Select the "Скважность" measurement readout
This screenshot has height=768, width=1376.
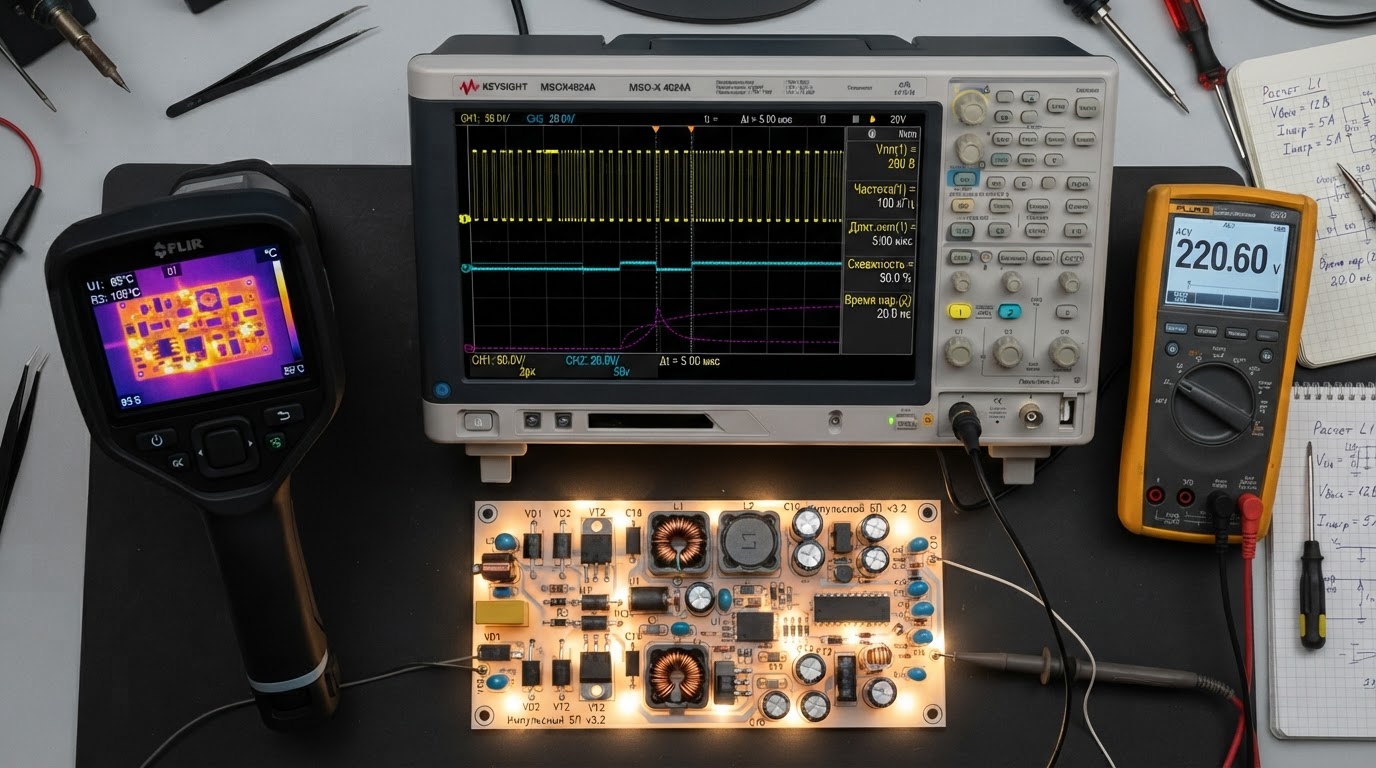point(880,270)
